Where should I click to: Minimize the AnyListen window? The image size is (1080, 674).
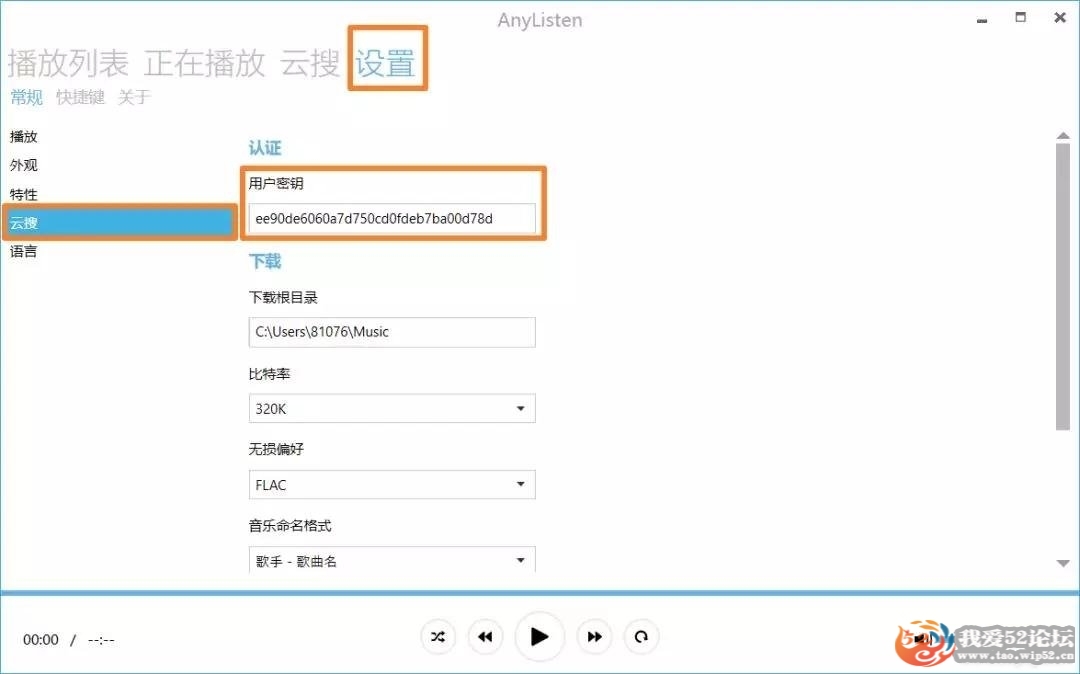point(982,20)
